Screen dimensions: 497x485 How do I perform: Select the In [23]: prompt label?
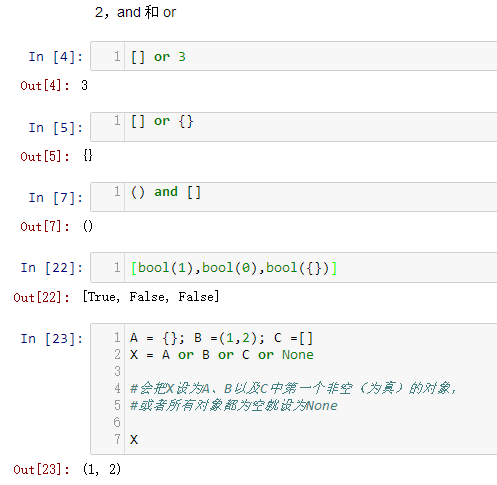(52, 339)
